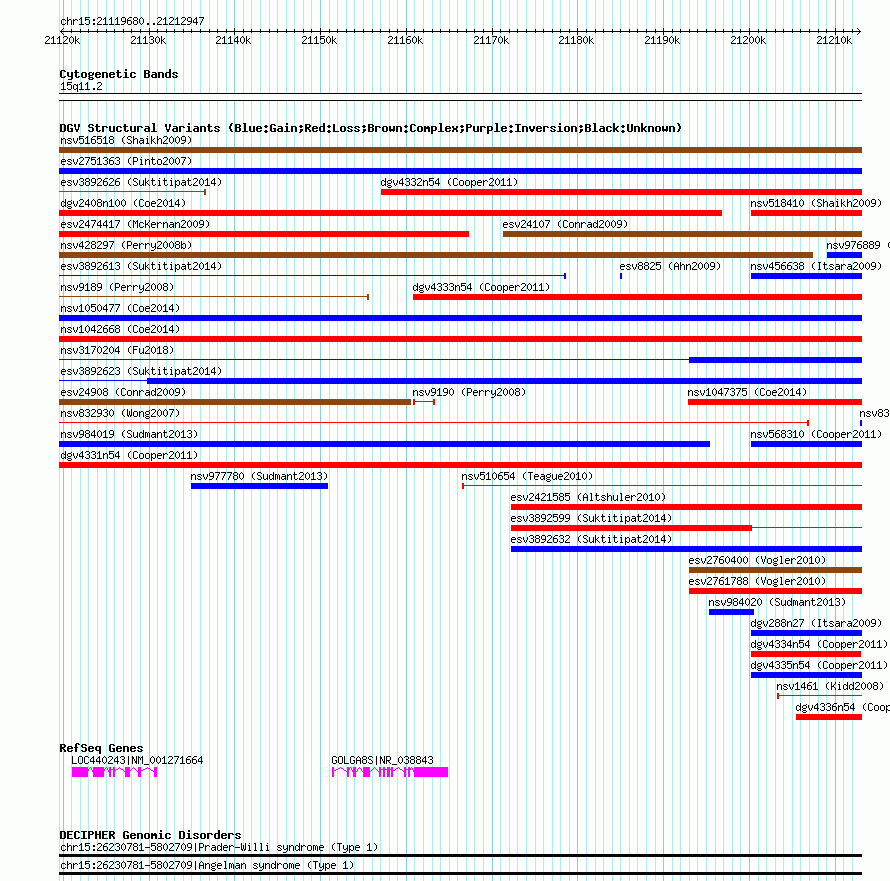The height and width of the screenshot is (881, 890).
Task: Click the nsv568310 (Cooper2011) label
Action: [x=816, y=434]
